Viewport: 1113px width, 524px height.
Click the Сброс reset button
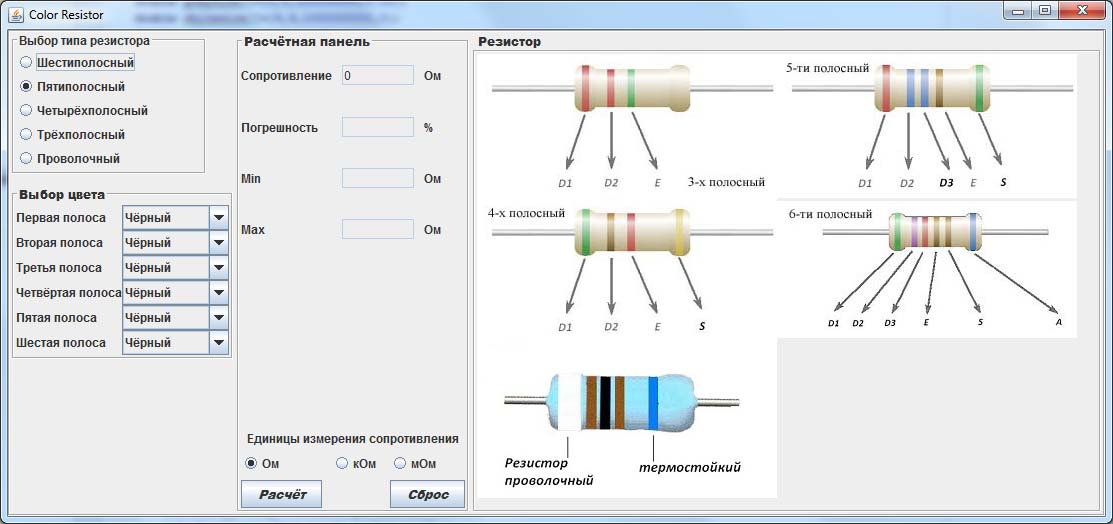(427, 494)
